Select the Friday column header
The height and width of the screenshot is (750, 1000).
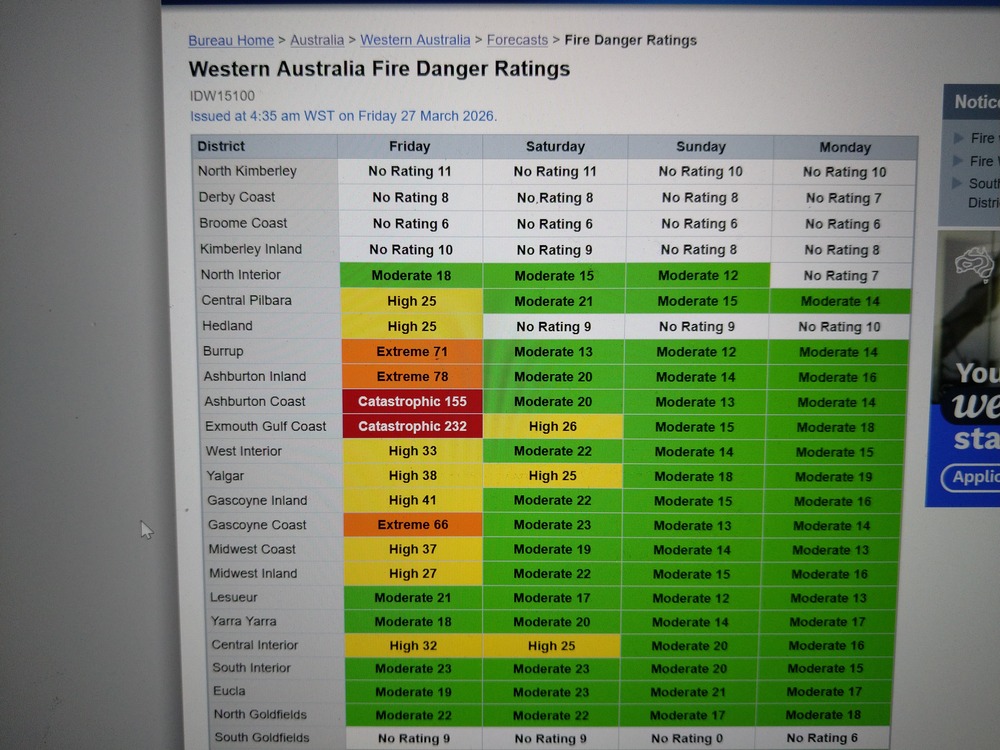[x=410, y=146]
